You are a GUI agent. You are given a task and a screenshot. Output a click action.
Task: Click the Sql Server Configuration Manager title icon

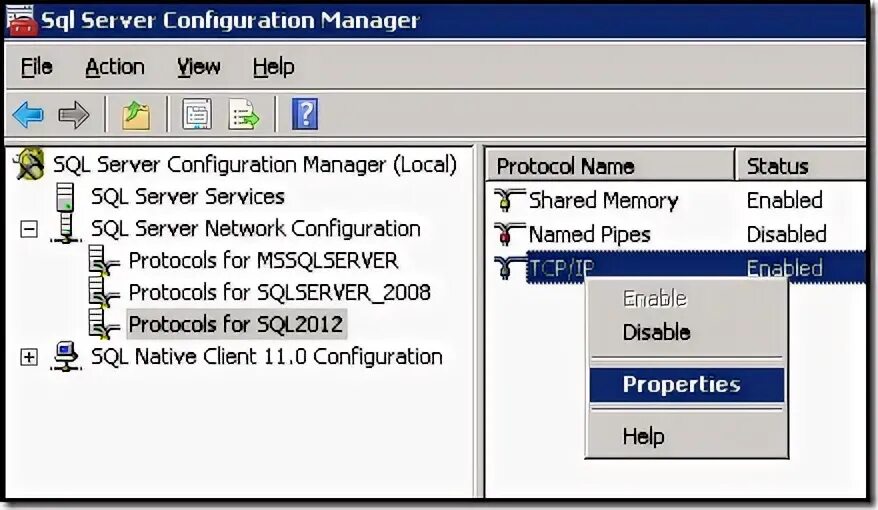[21, 20]
